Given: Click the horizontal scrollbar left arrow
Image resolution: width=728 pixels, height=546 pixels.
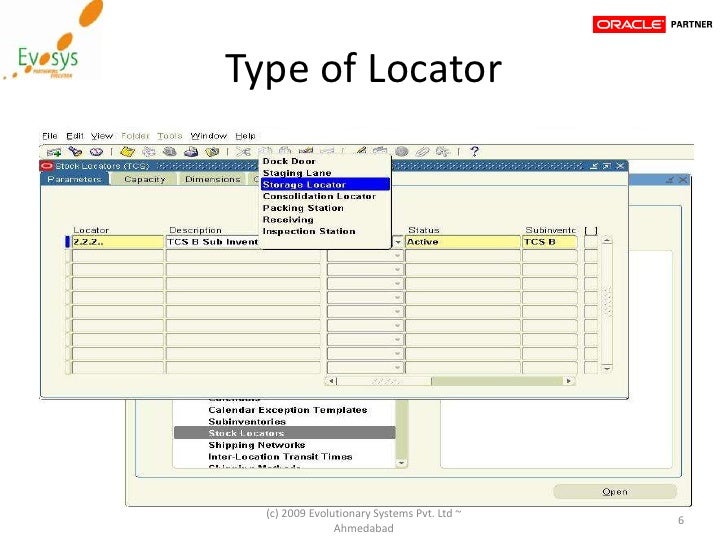Looking at the screenshot, I should [x=331, y=381].
